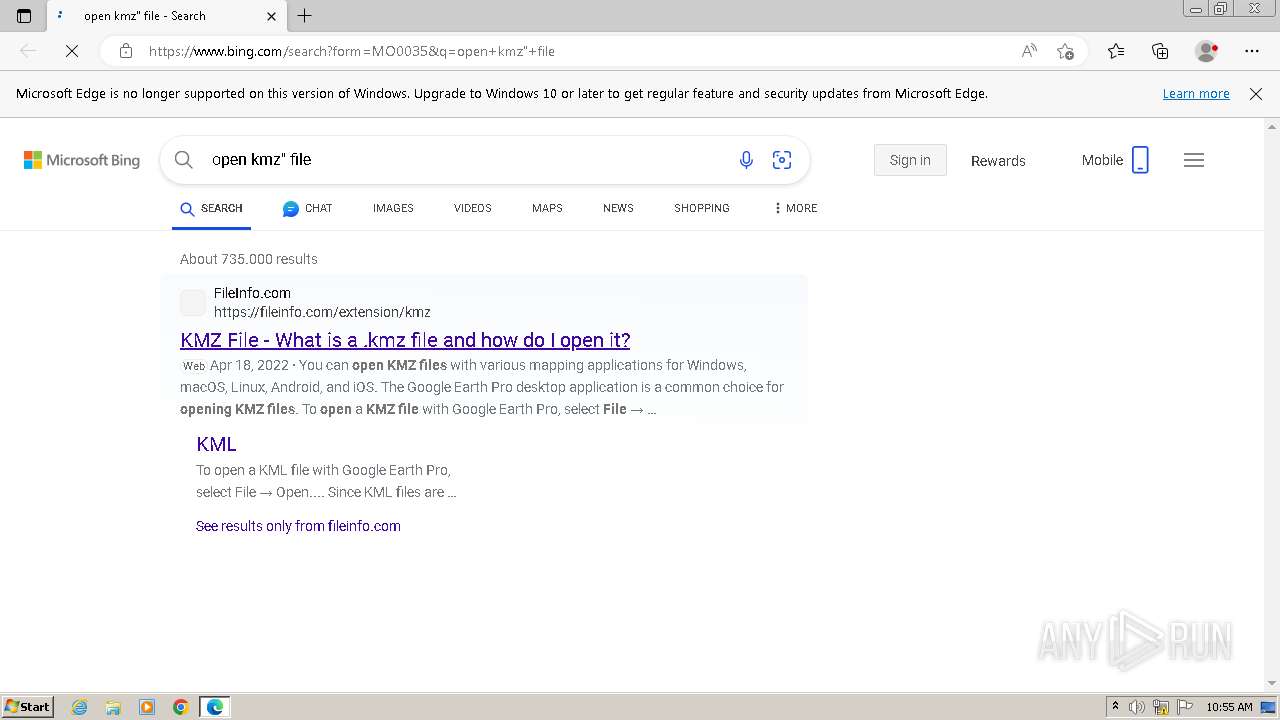The width and height of the screenshot is (1280, 720).
Task: Go to Microsoft Bing home logo
Action: click(82, 160)
